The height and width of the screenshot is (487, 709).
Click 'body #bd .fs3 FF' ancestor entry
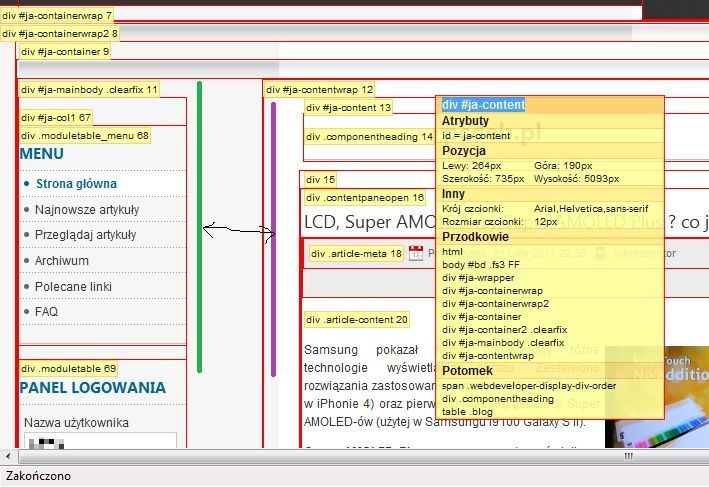click(x=480, y=265)
